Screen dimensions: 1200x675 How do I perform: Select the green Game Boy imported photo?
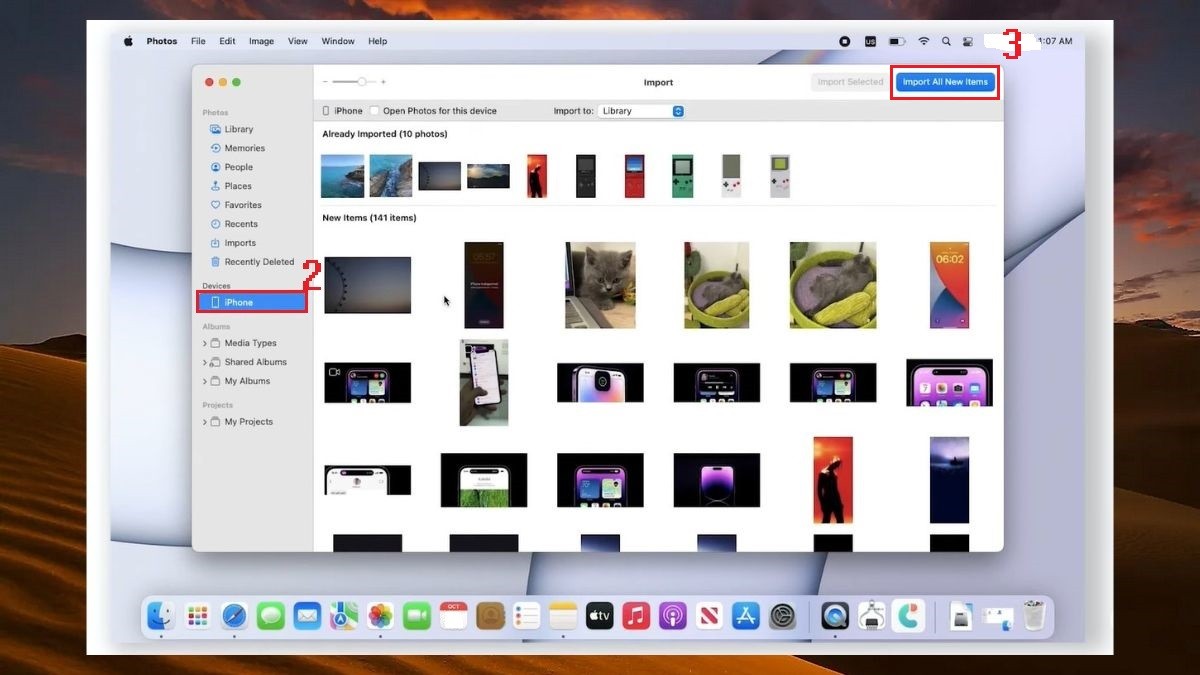[x=682, y=176]
